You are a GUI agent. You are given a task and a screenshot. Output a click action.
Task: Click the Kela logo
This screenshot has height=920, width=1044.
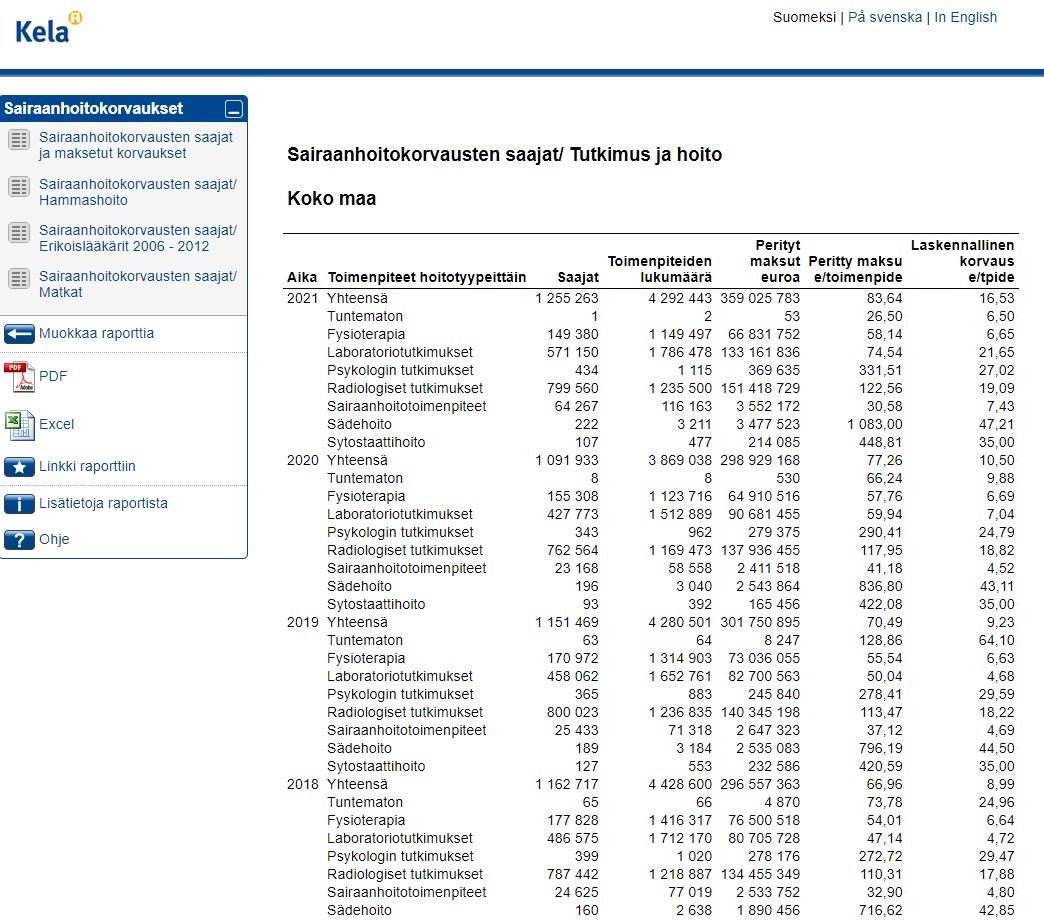pyautogui.click(x=48, y=27)
